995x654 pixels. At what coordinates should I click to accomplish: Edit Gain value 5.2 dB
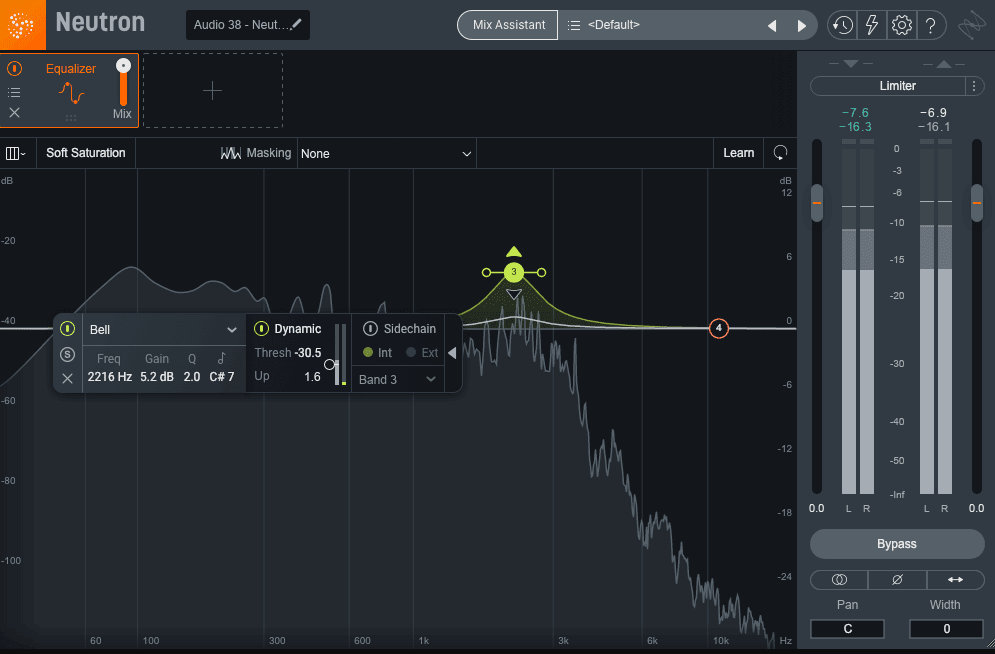(x=157, y=377)
